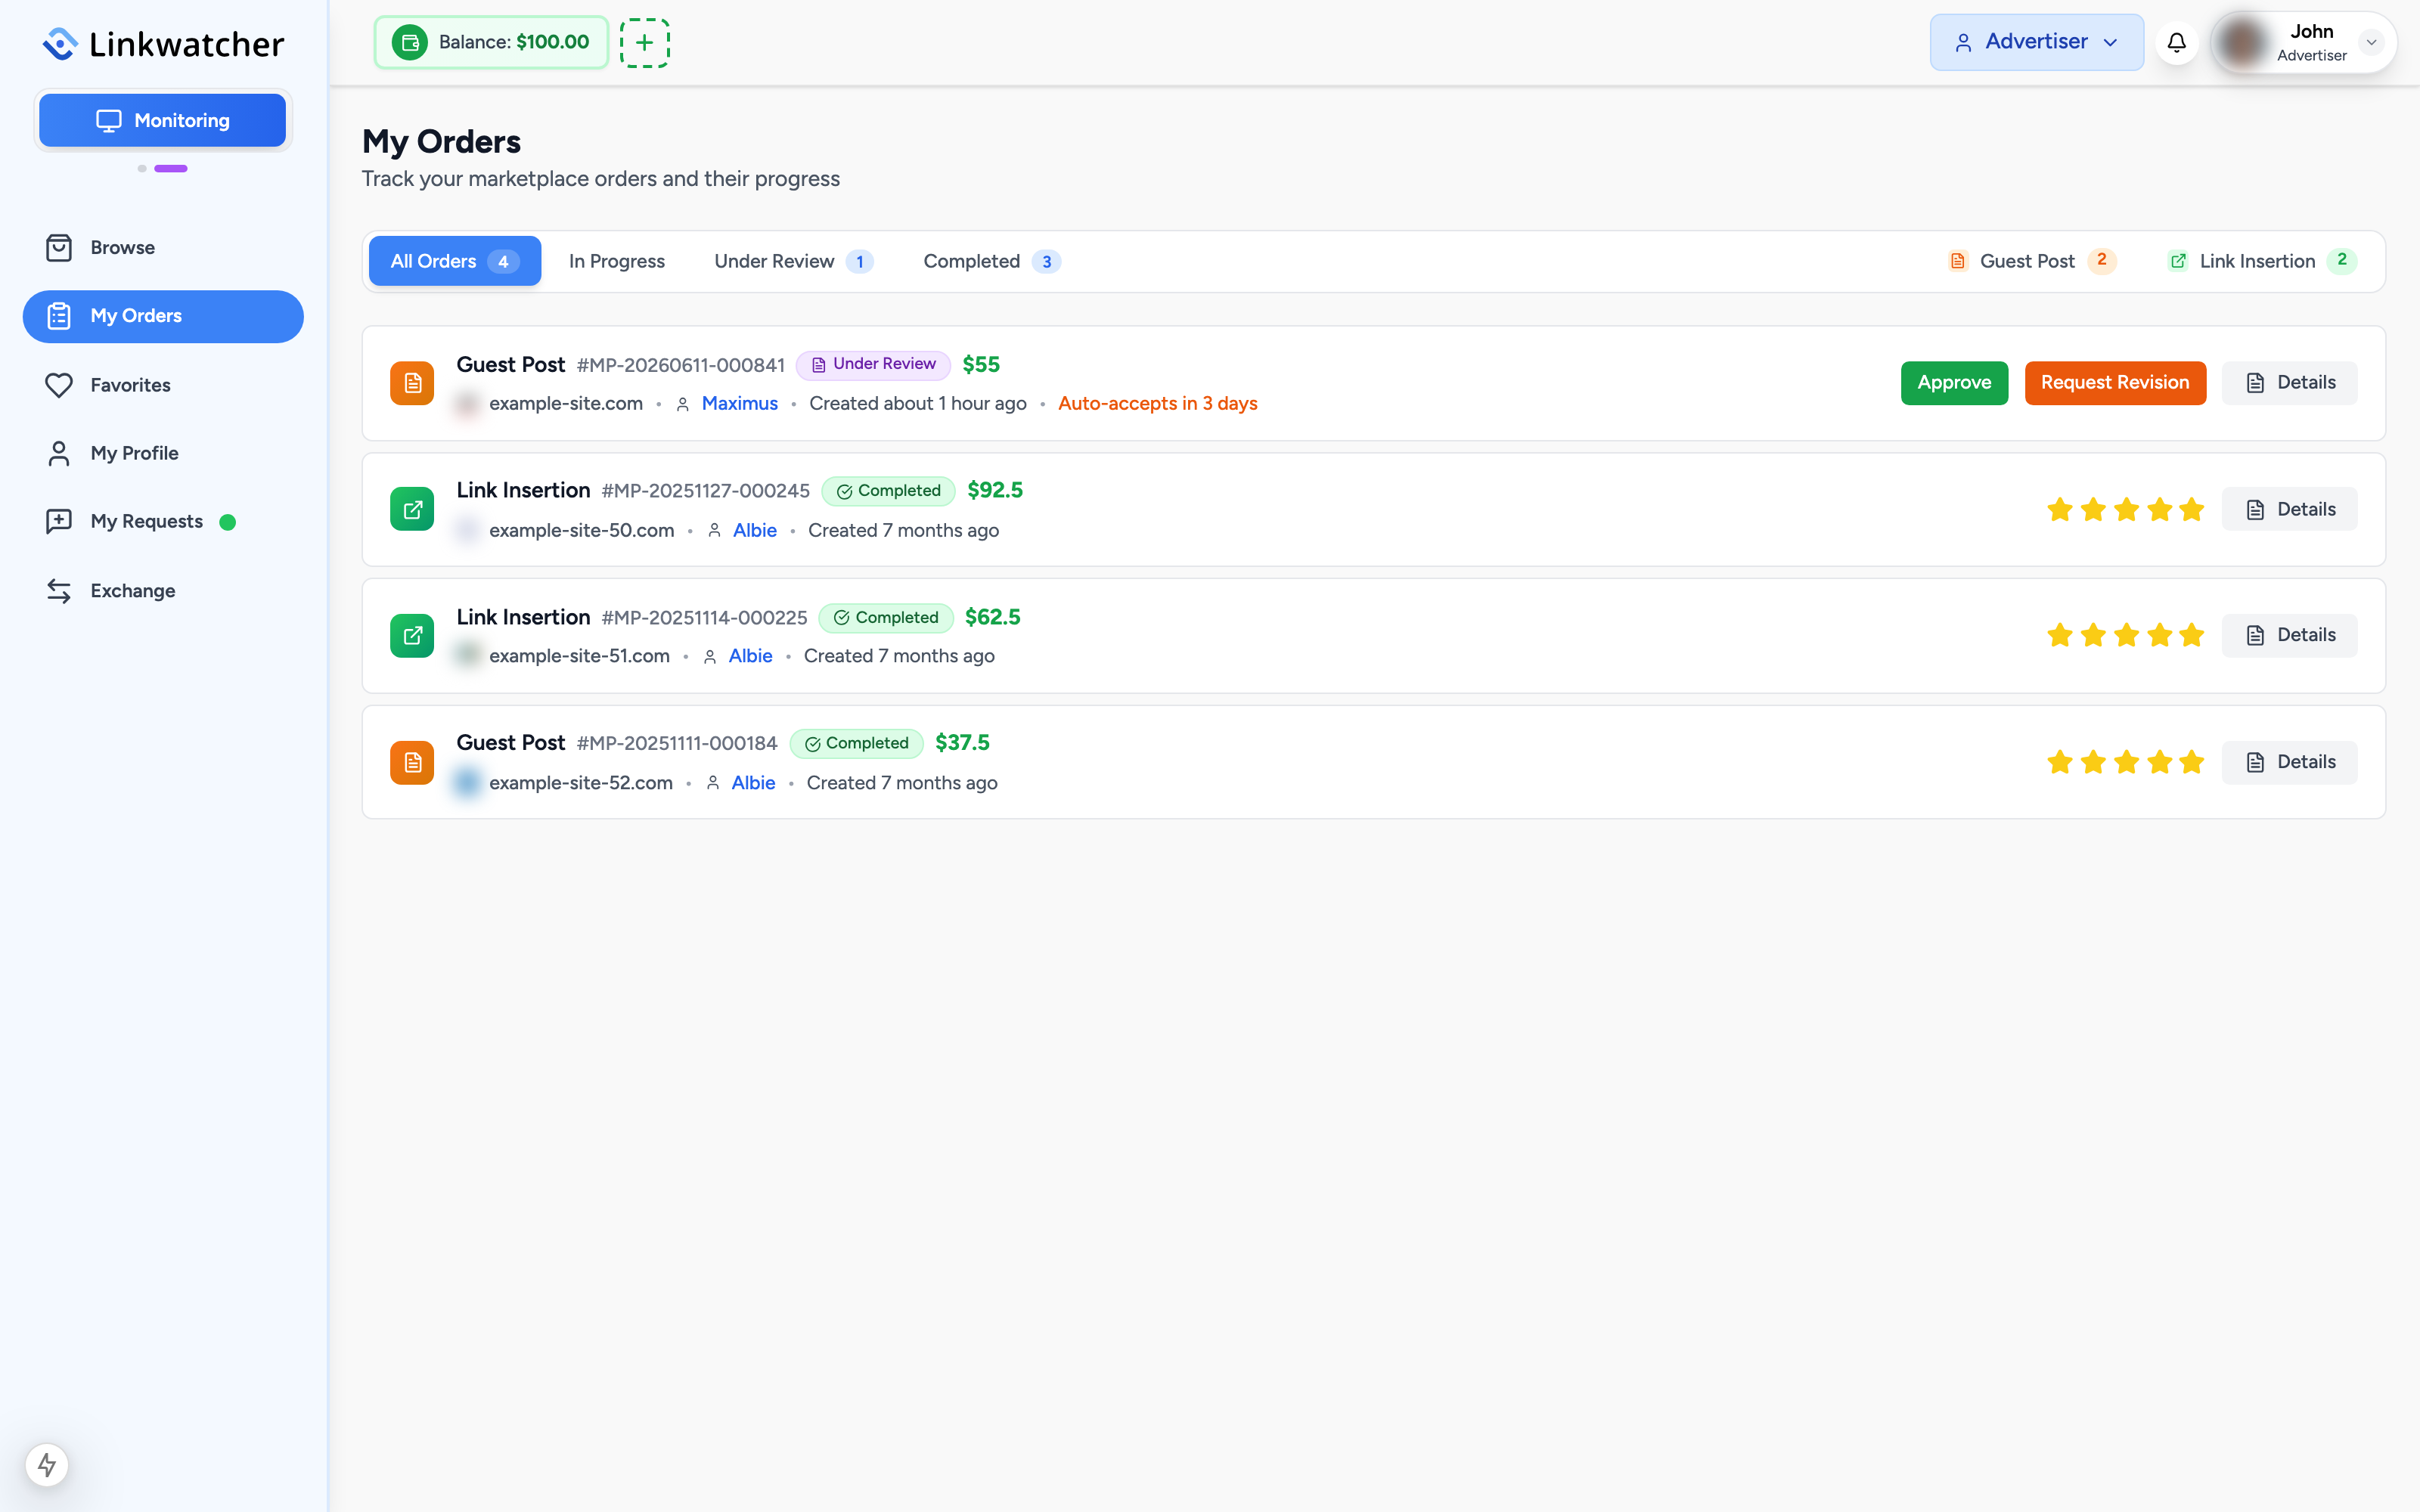Viewport: 2420px width, 1512px height.
Task: Open Details for order #MP-20260611-000841
Action: pyautogui.click(x=2289, y=383)
